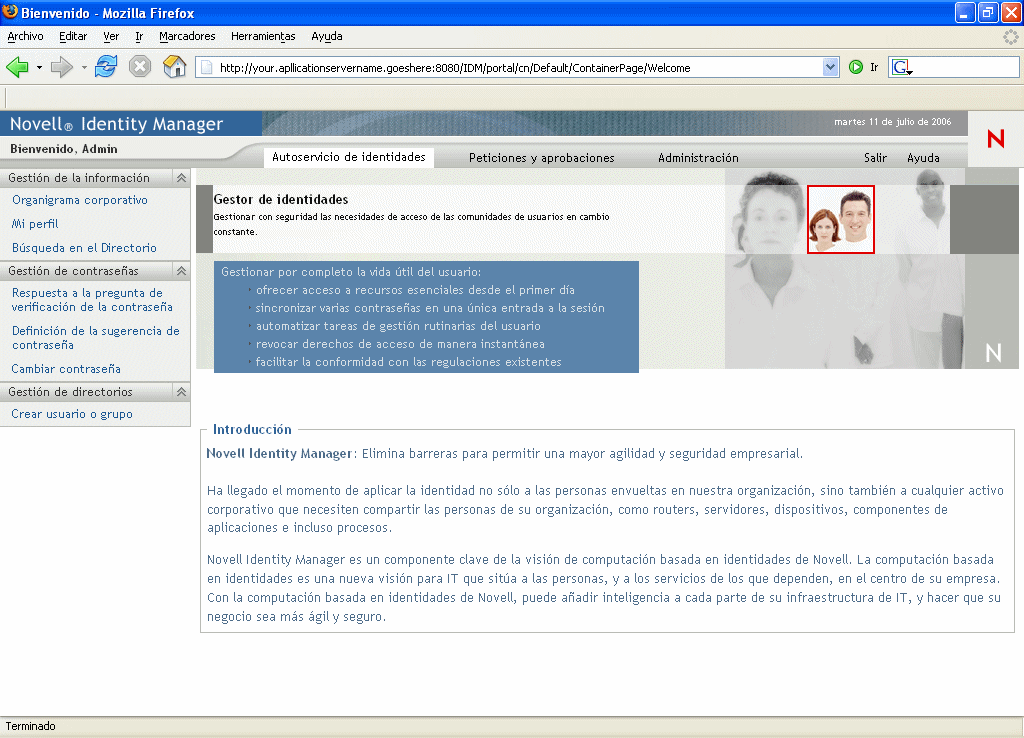This screenshot has width=1024, height=738.
Task: Click the Ir label beside Go button
Action: pos(874,67)
